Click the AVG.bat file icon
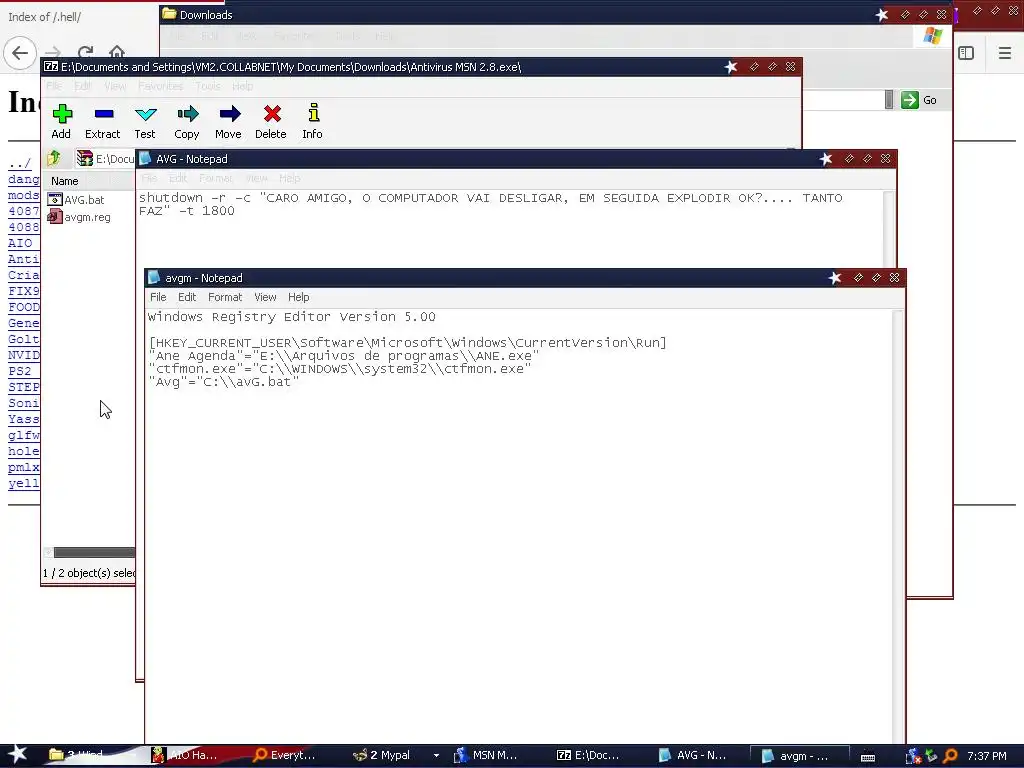 tap(55, 199)
